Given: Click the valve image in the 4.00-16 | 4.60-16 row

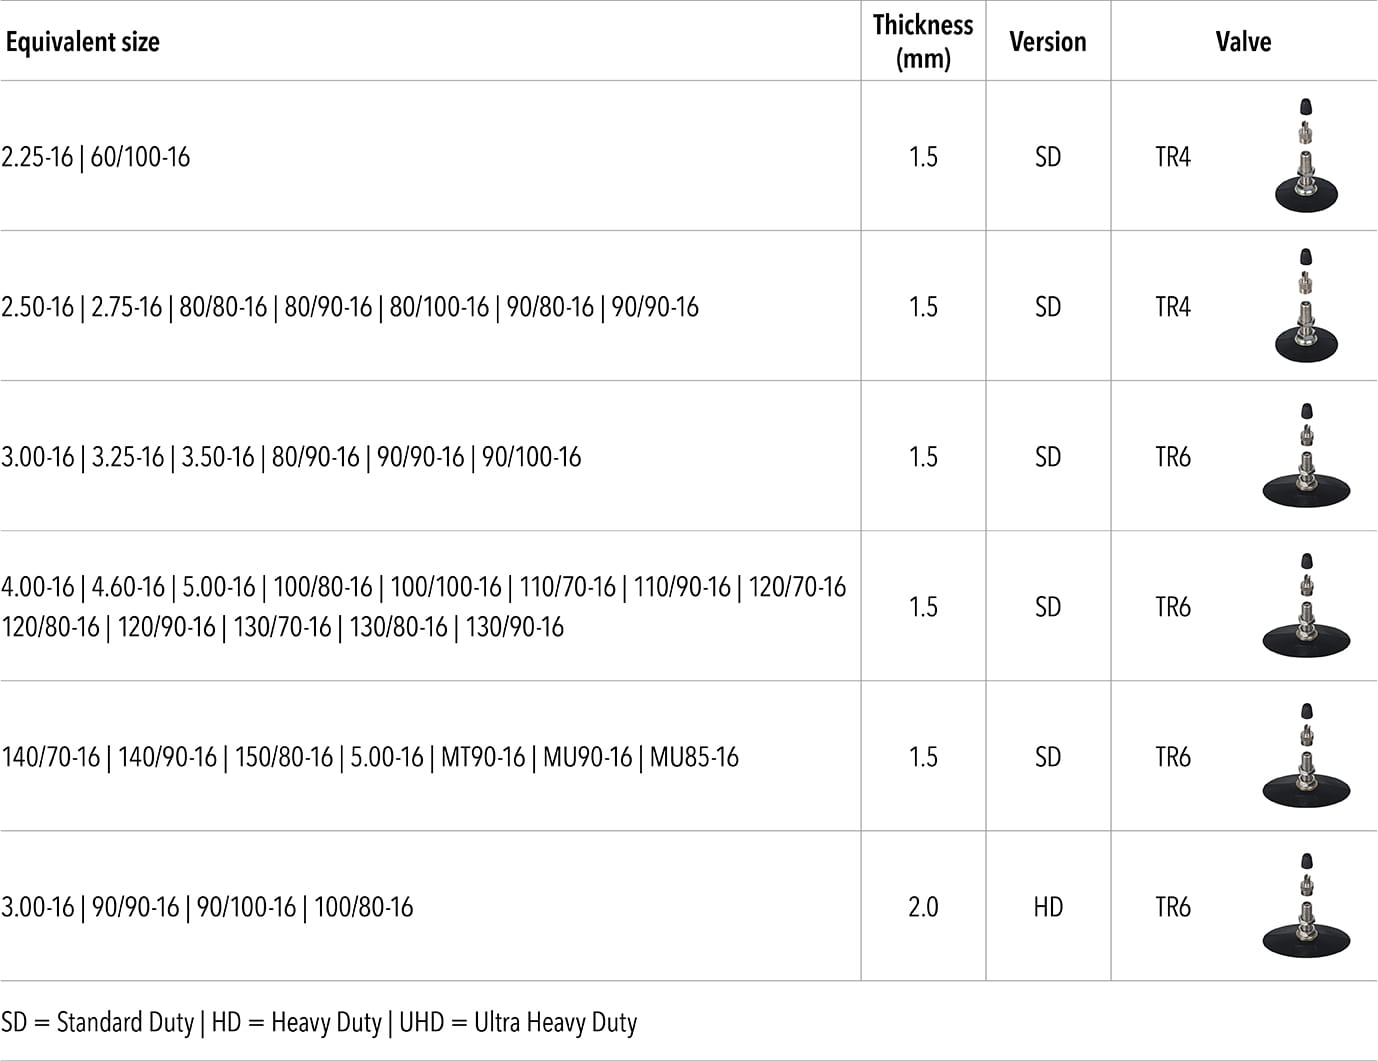Looking at the screenshot, I should pos(1306,606).
